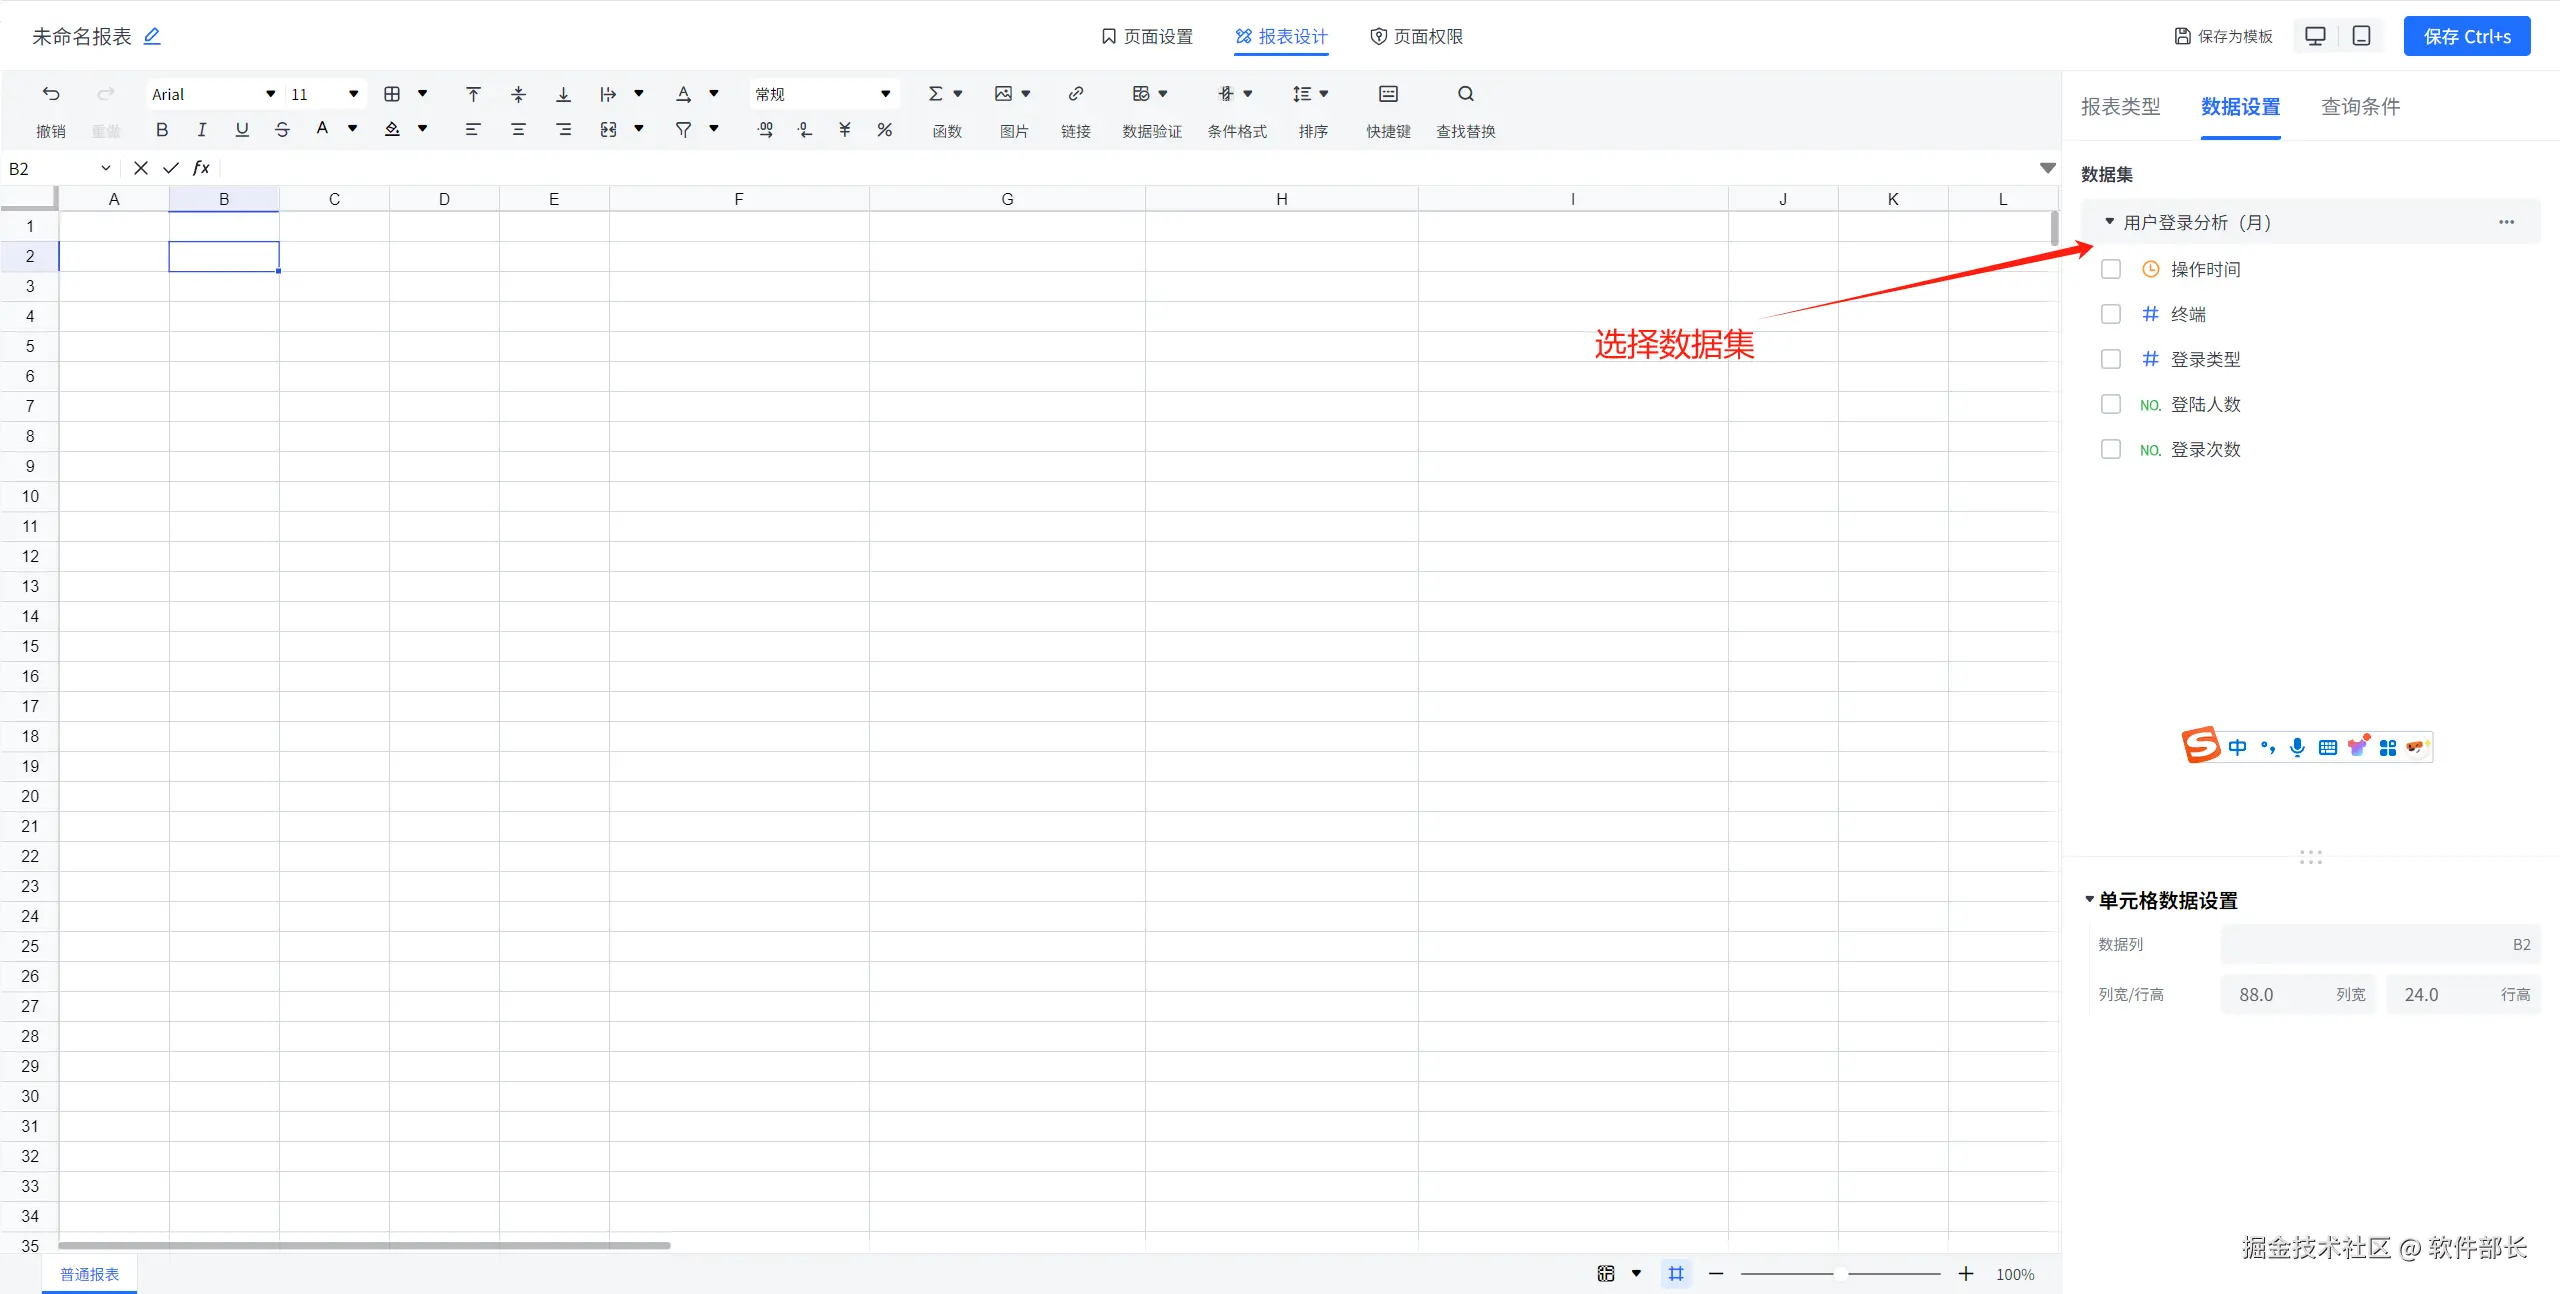
Task: Switch to mobile device preview icon
Action: (2361, 36)
